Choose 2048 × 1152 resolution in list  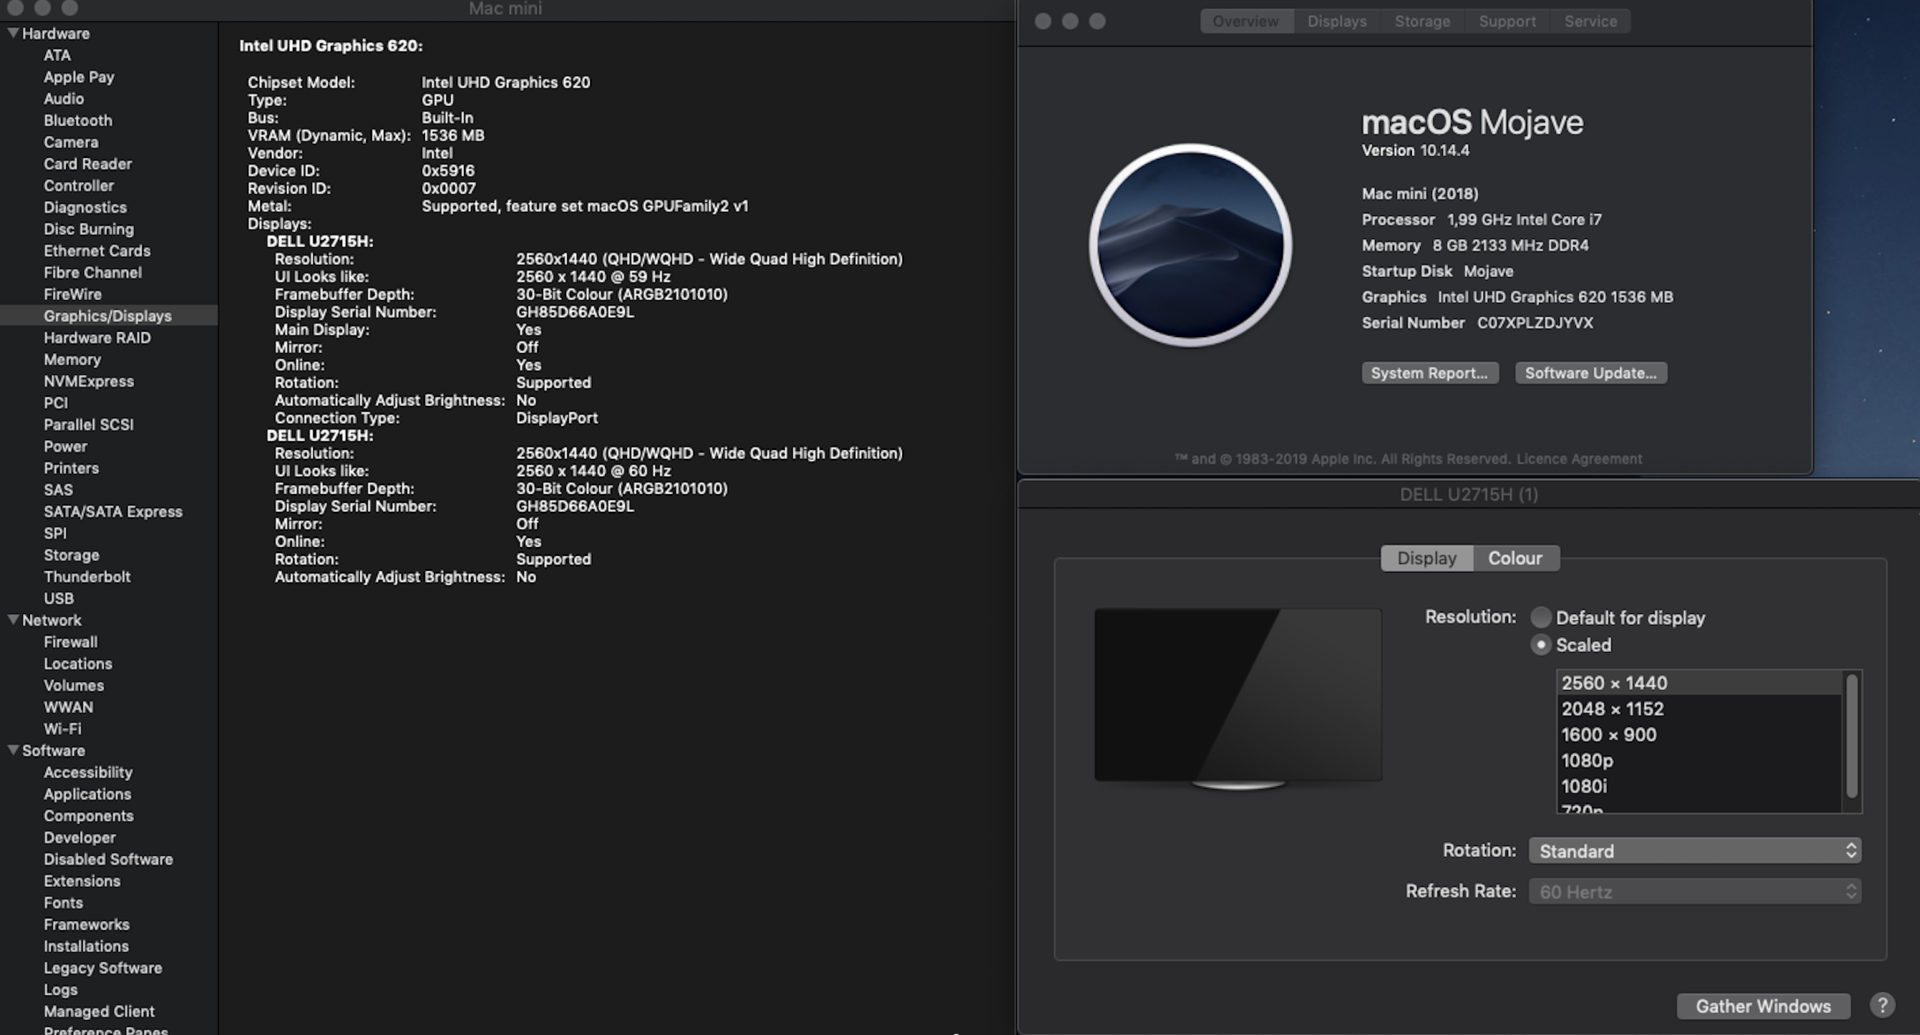tap(1612, 709)
